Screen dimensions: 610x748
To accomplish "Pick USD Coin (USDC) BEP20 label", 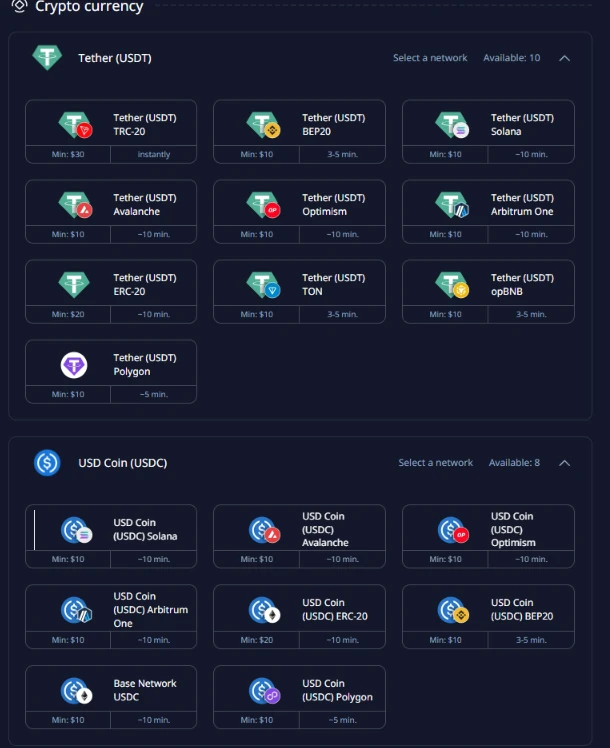I will [522, 610].
